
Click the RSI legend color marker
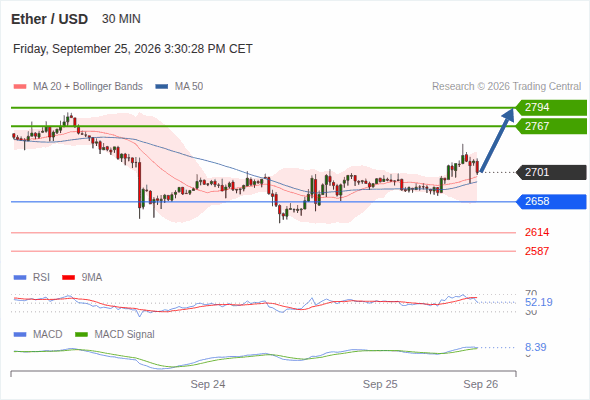(20, 278)
